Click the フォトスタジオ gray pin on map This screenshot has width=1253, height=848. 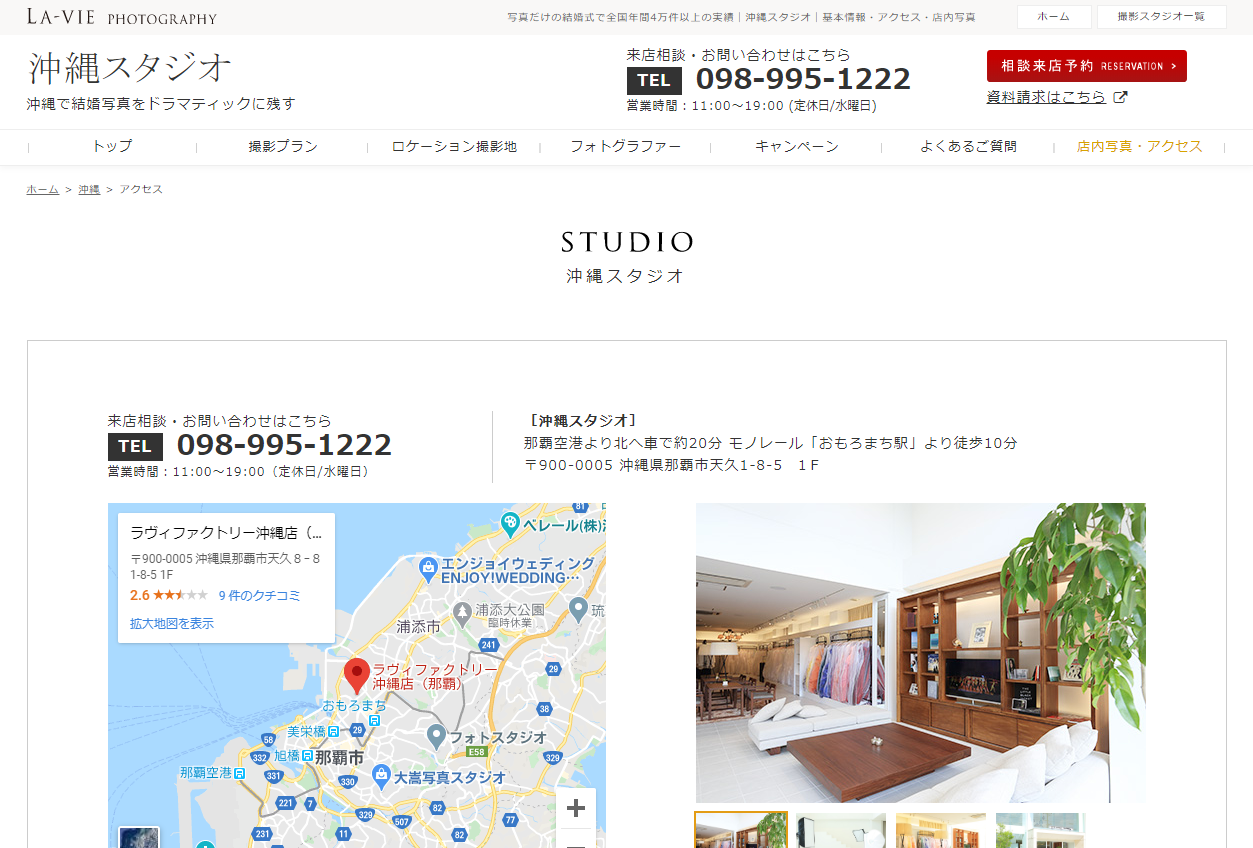[x=436, y=736]
